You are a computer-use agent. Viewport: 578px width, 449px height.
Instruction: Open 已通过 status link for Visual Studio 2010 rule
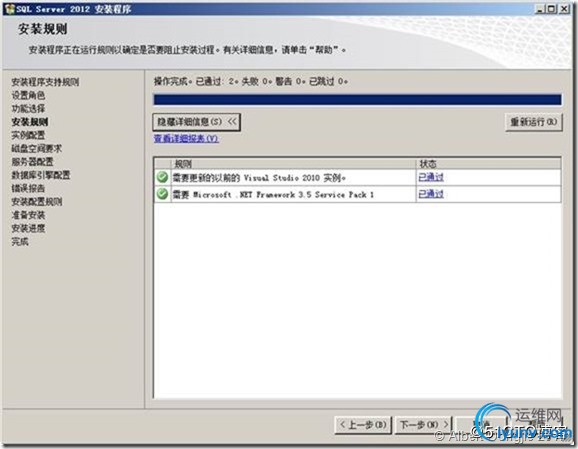click(431, 177)
